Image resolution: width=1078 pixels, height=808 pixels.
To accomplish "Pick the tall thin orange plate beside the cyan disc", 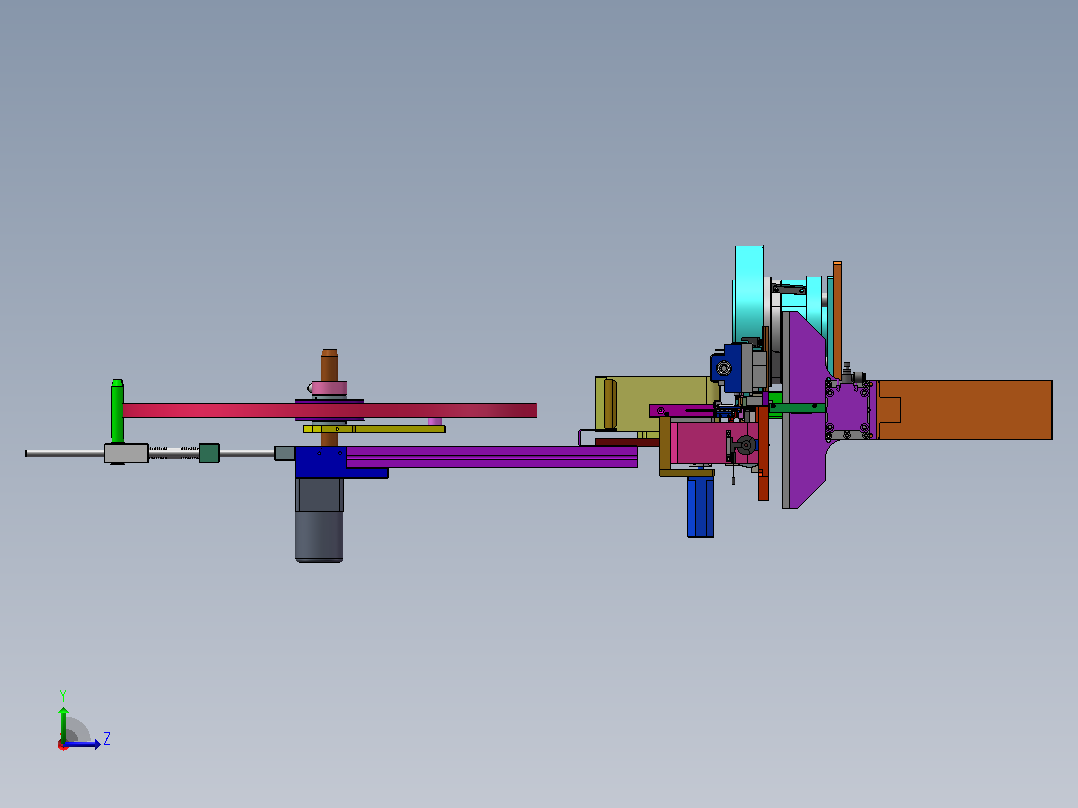I will tap(837, 319).
